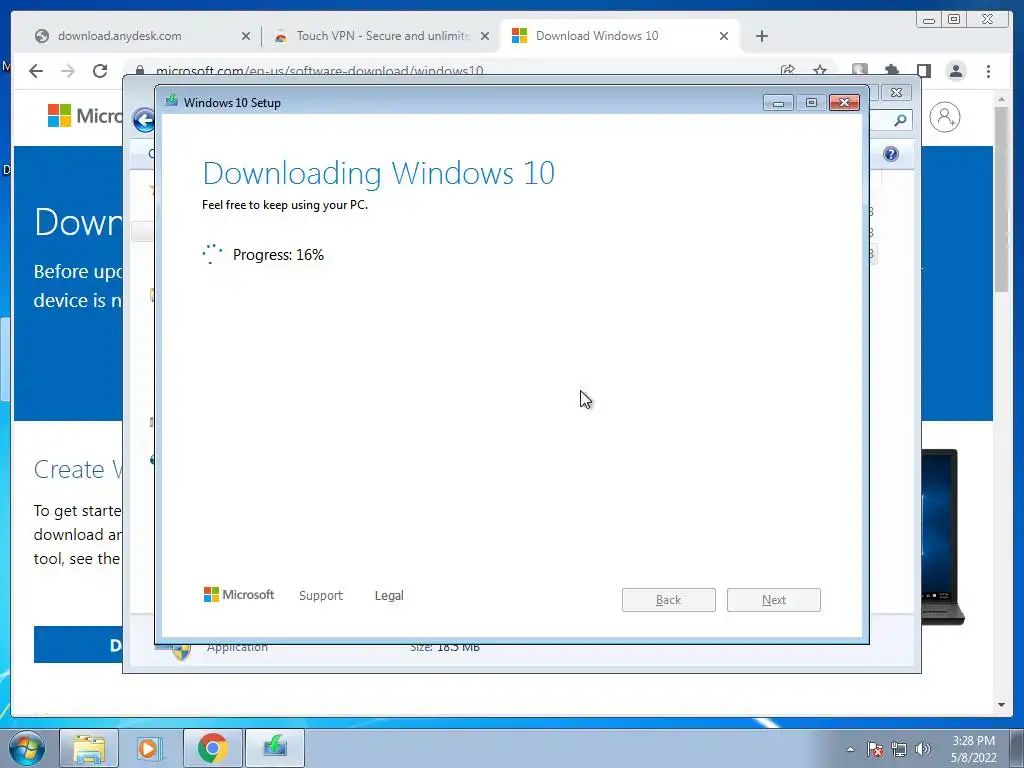
Task: Close the download.anydesk.com tab
Action: tap(246, 36)
